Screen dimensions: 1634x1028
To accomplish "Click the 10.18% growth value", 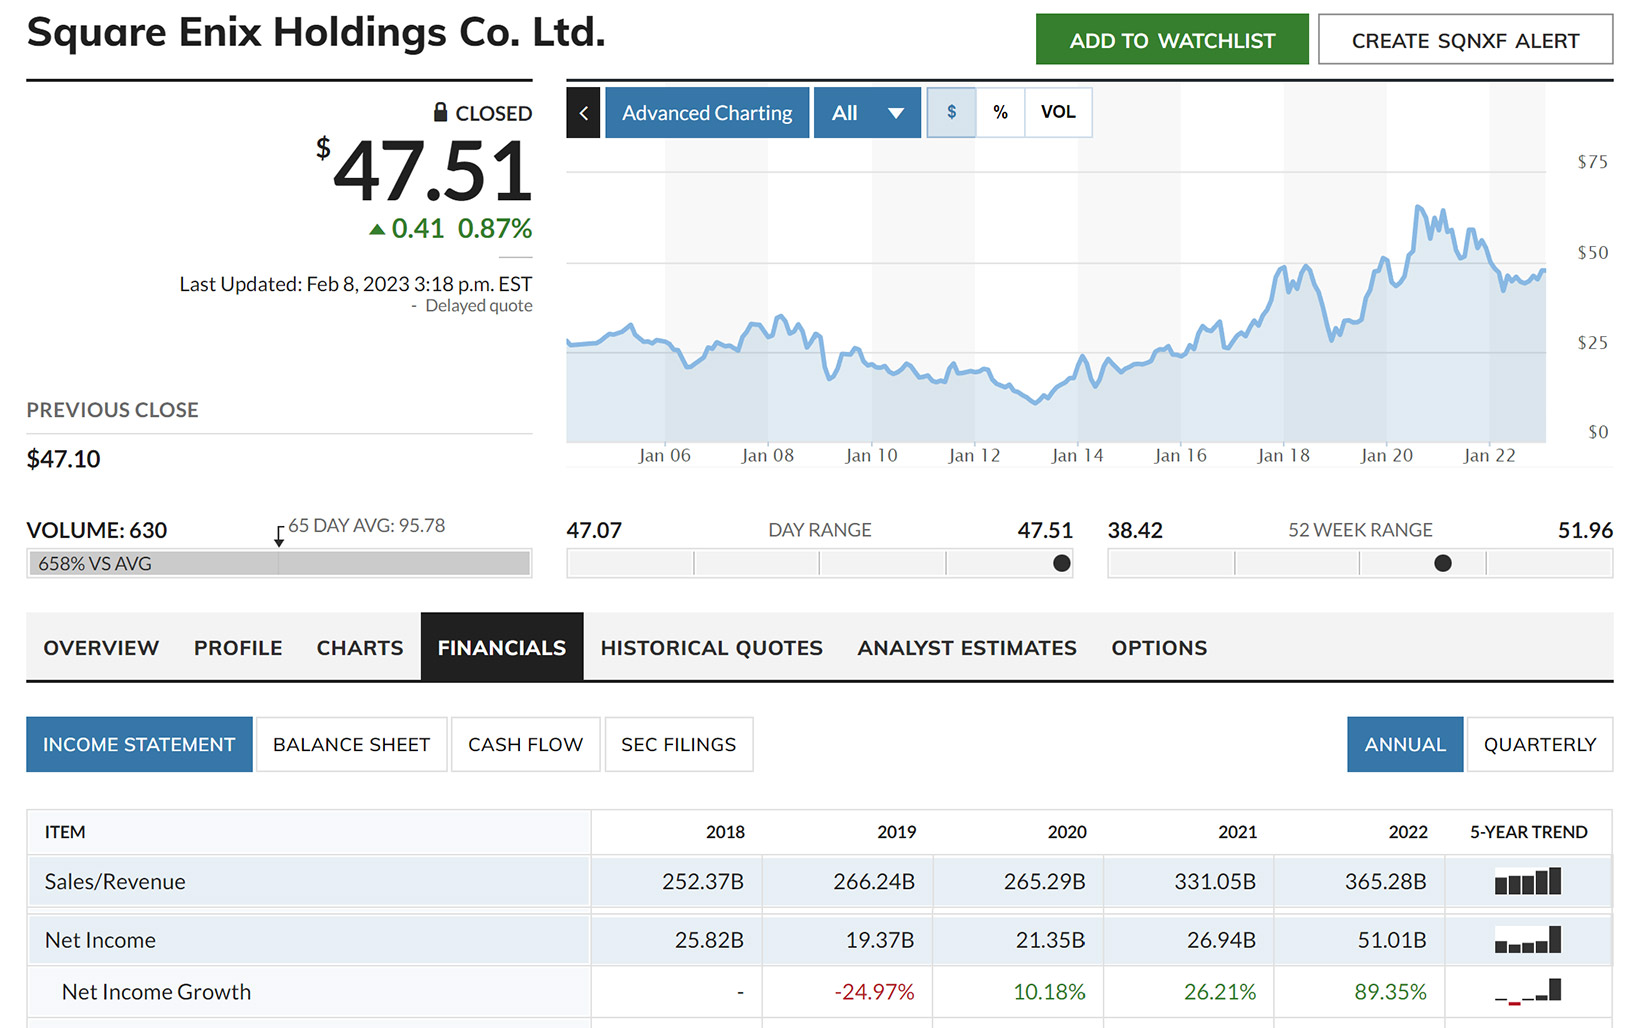I will (x=1049, y=991).
